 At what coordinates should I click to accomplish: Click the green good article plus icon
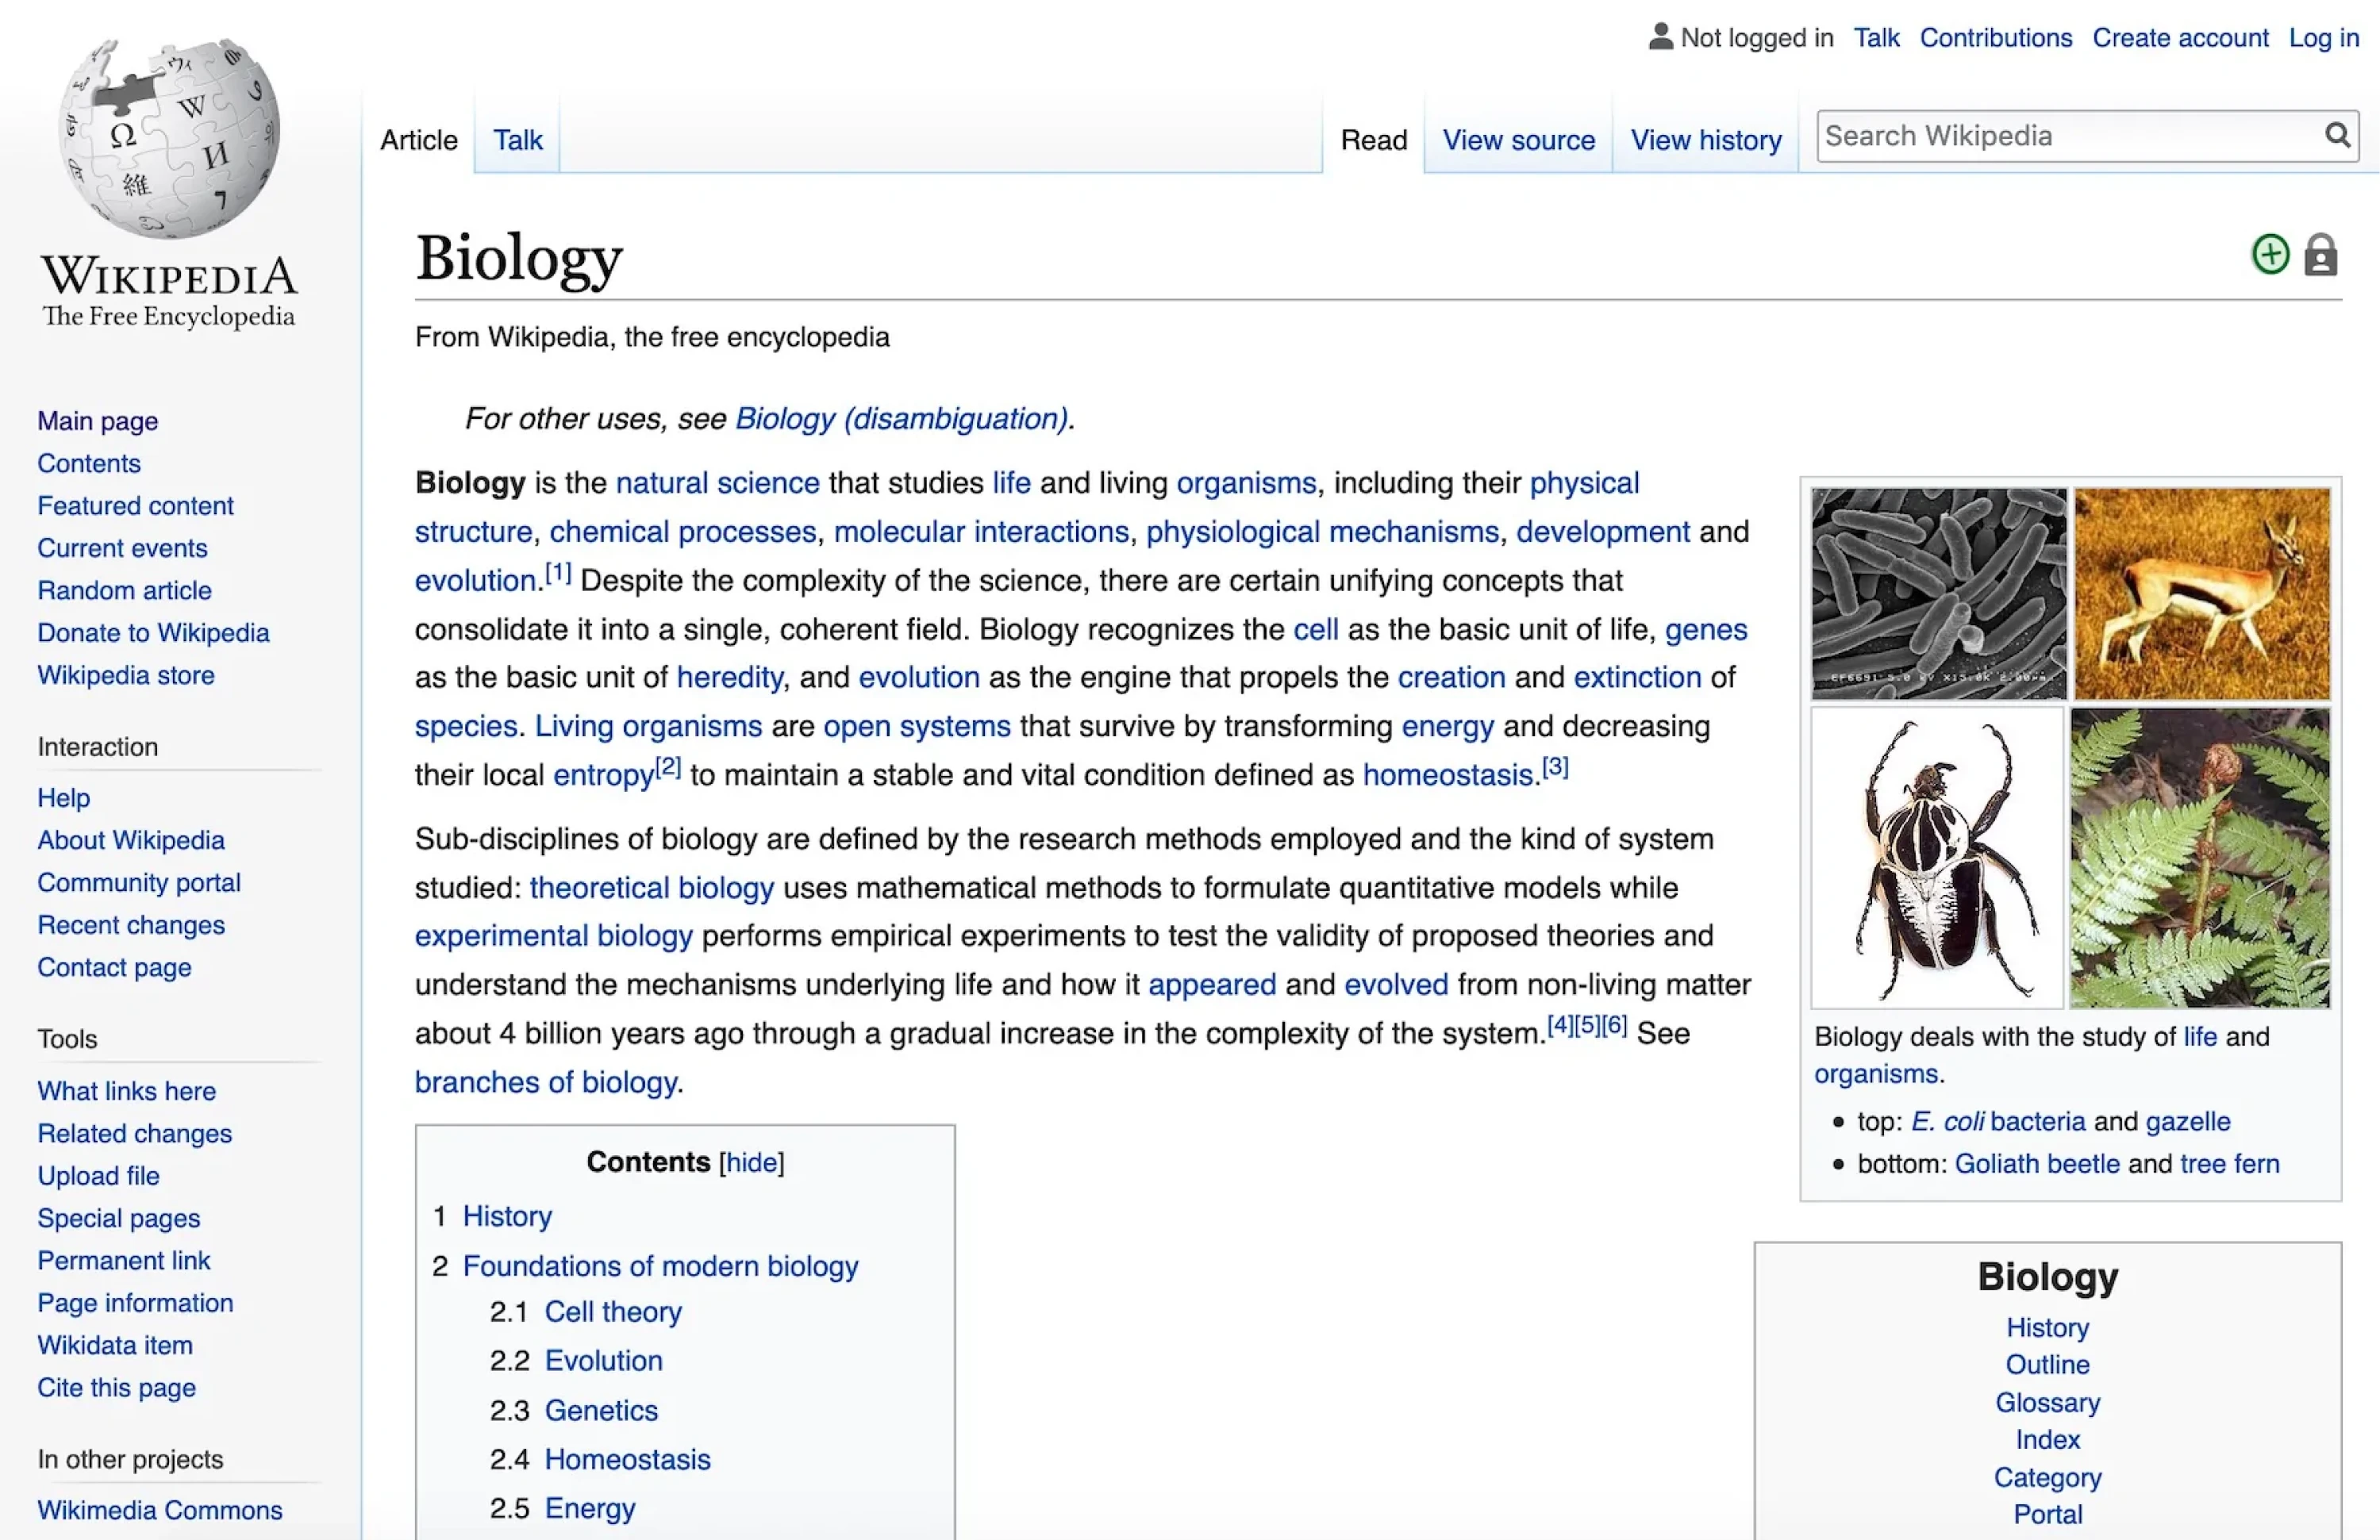[2270, 254]
